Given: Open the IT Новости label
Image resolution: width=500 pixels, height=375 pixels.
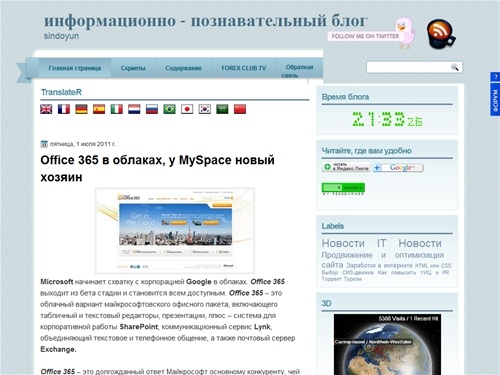Looking at the screenshot, I should click(409, 243).
